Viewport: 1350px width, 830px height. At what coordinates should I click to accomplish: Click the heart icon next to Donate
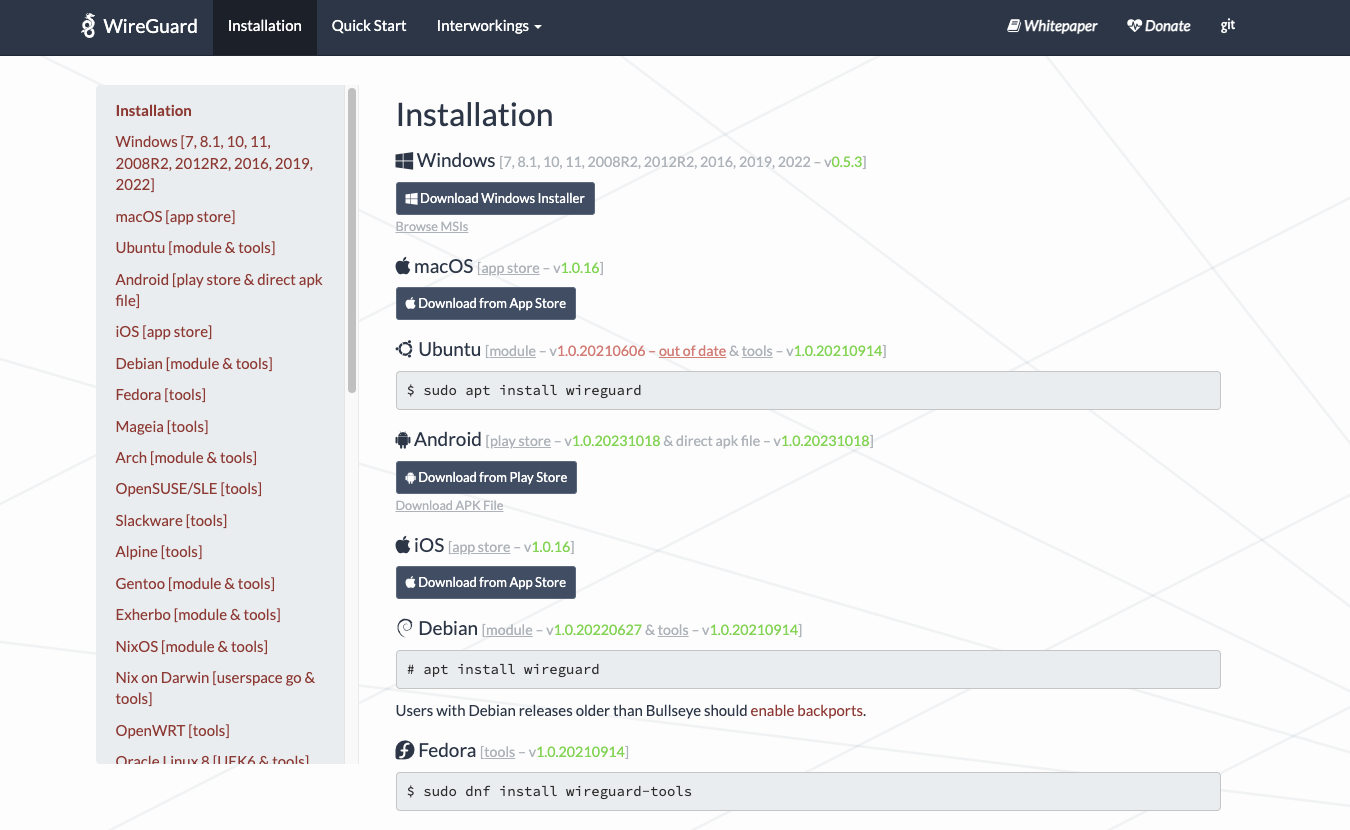[x=1134, y=26]
